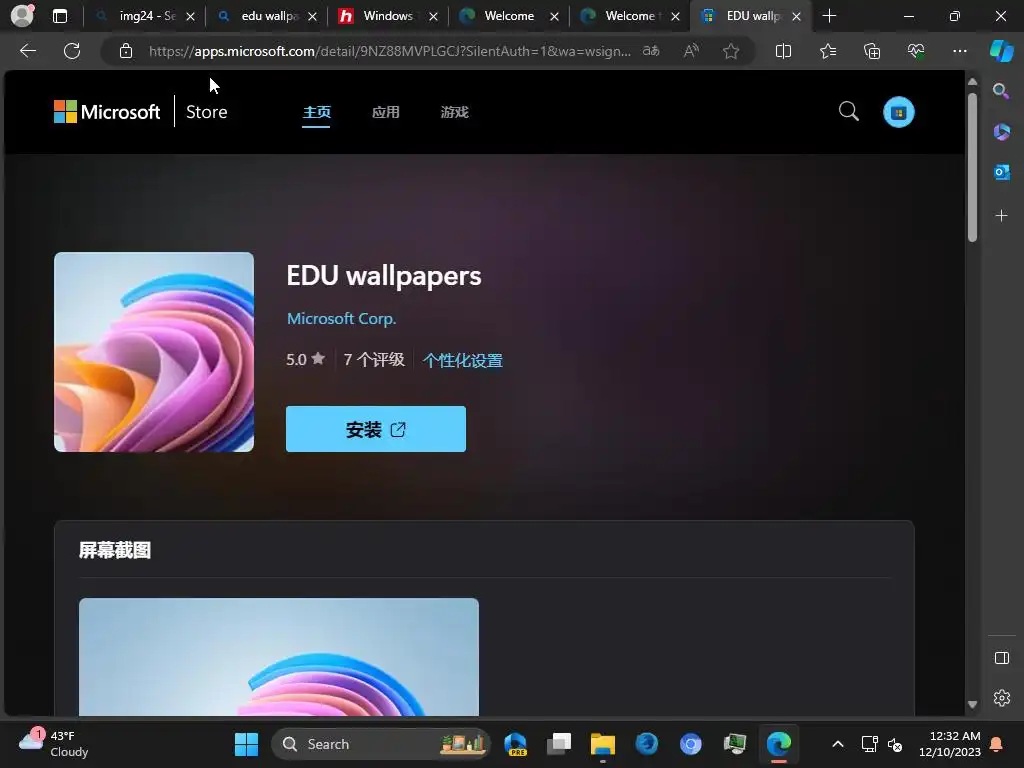
Task: Open the sidebar Search tool
Action: 1001,91
